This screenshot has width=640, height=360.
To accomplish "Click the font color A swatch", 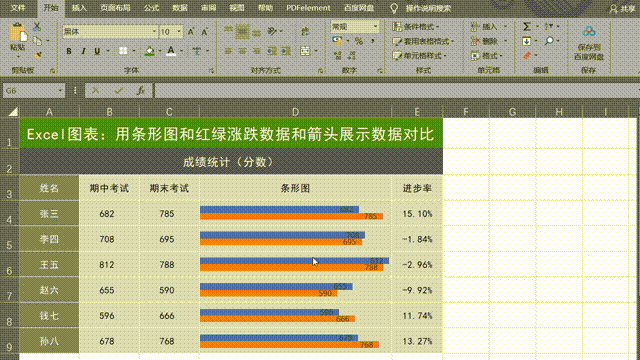I will 171,51.
